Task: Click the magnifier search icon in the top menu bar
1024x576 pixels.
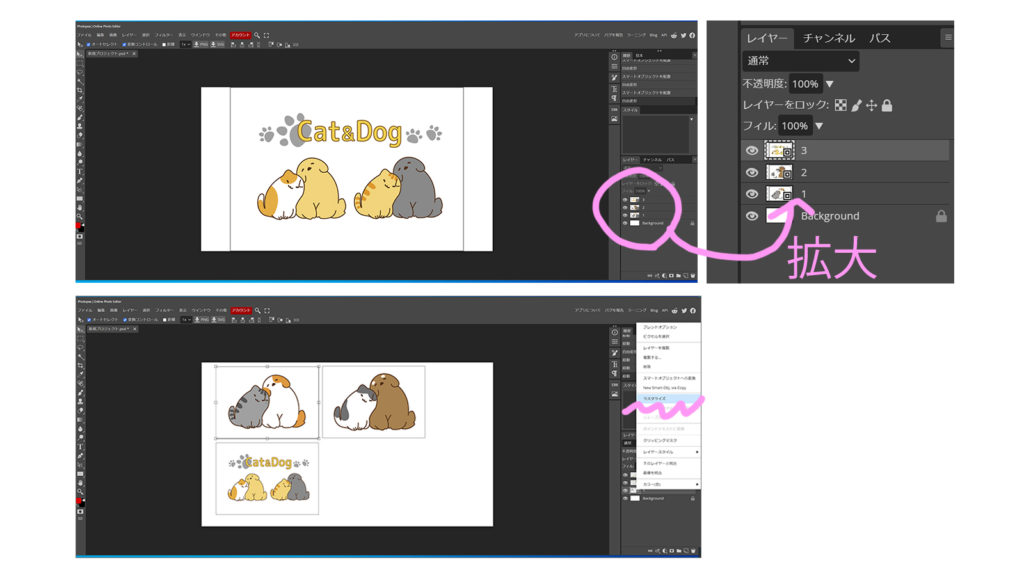Action: coord(257,34)
